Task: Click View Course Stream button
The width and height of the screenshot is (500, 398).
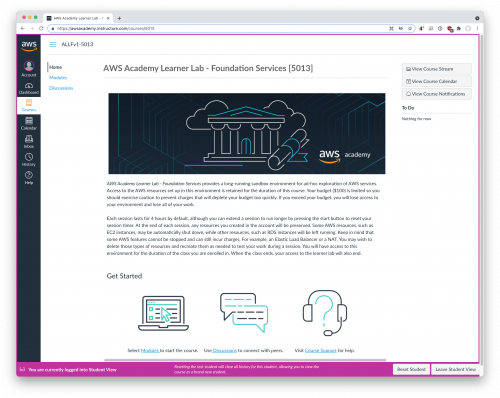Action: click(x=437, y=69)
